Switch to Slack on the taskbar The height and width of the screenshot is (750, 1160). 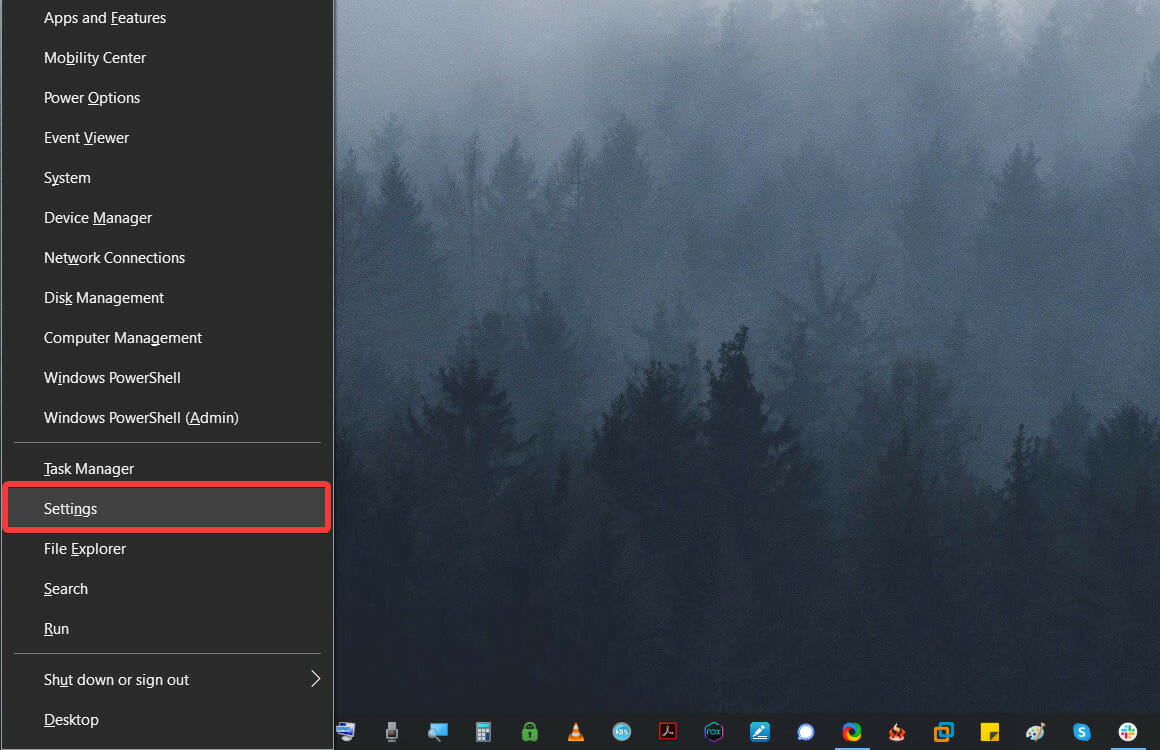click(x=1127, y=732)
